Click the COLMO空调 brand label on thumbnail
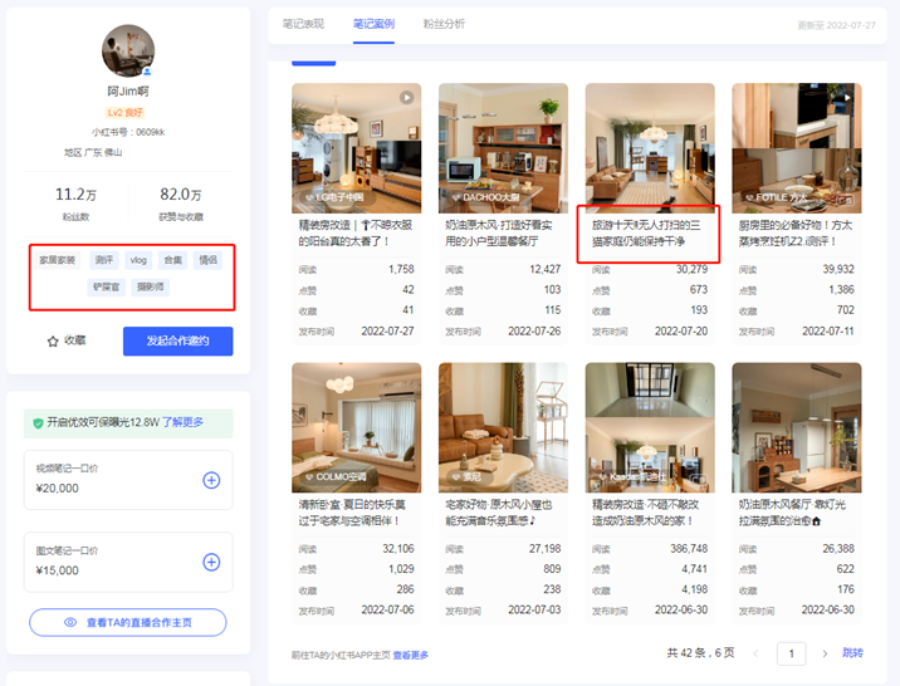The width and height of the screenshot is (900, 686). tap(336, 477)
